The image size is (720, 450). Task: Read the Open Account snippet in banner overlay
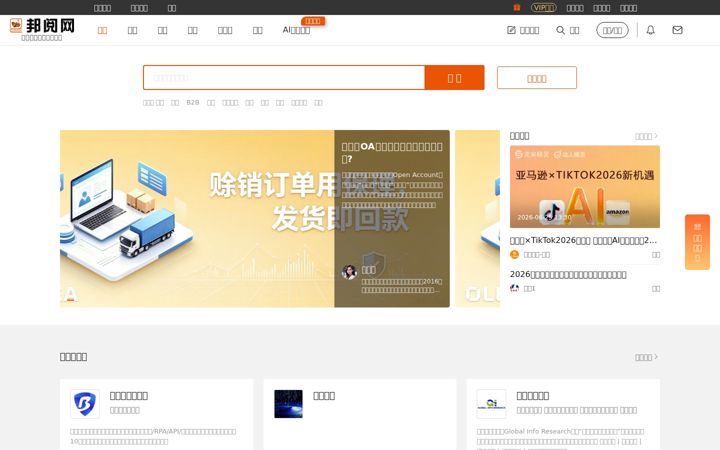392,190
